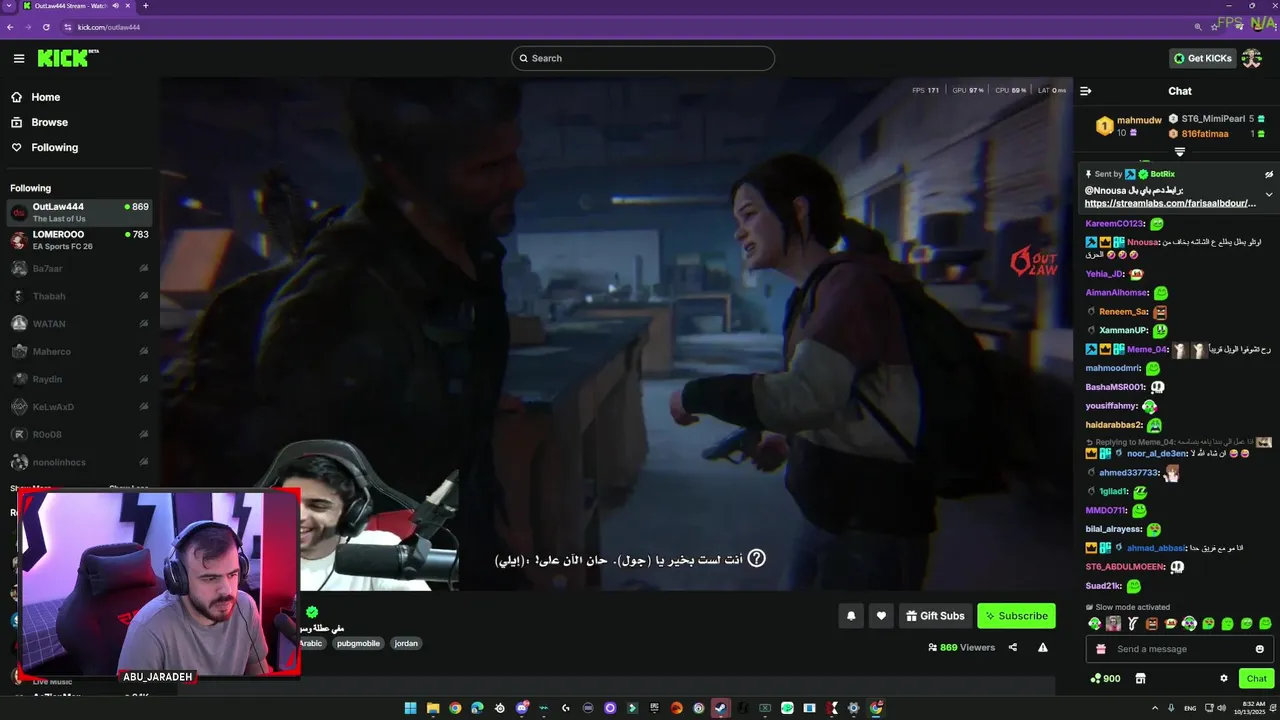Open Get KICKs store

tap(1203, 58)
